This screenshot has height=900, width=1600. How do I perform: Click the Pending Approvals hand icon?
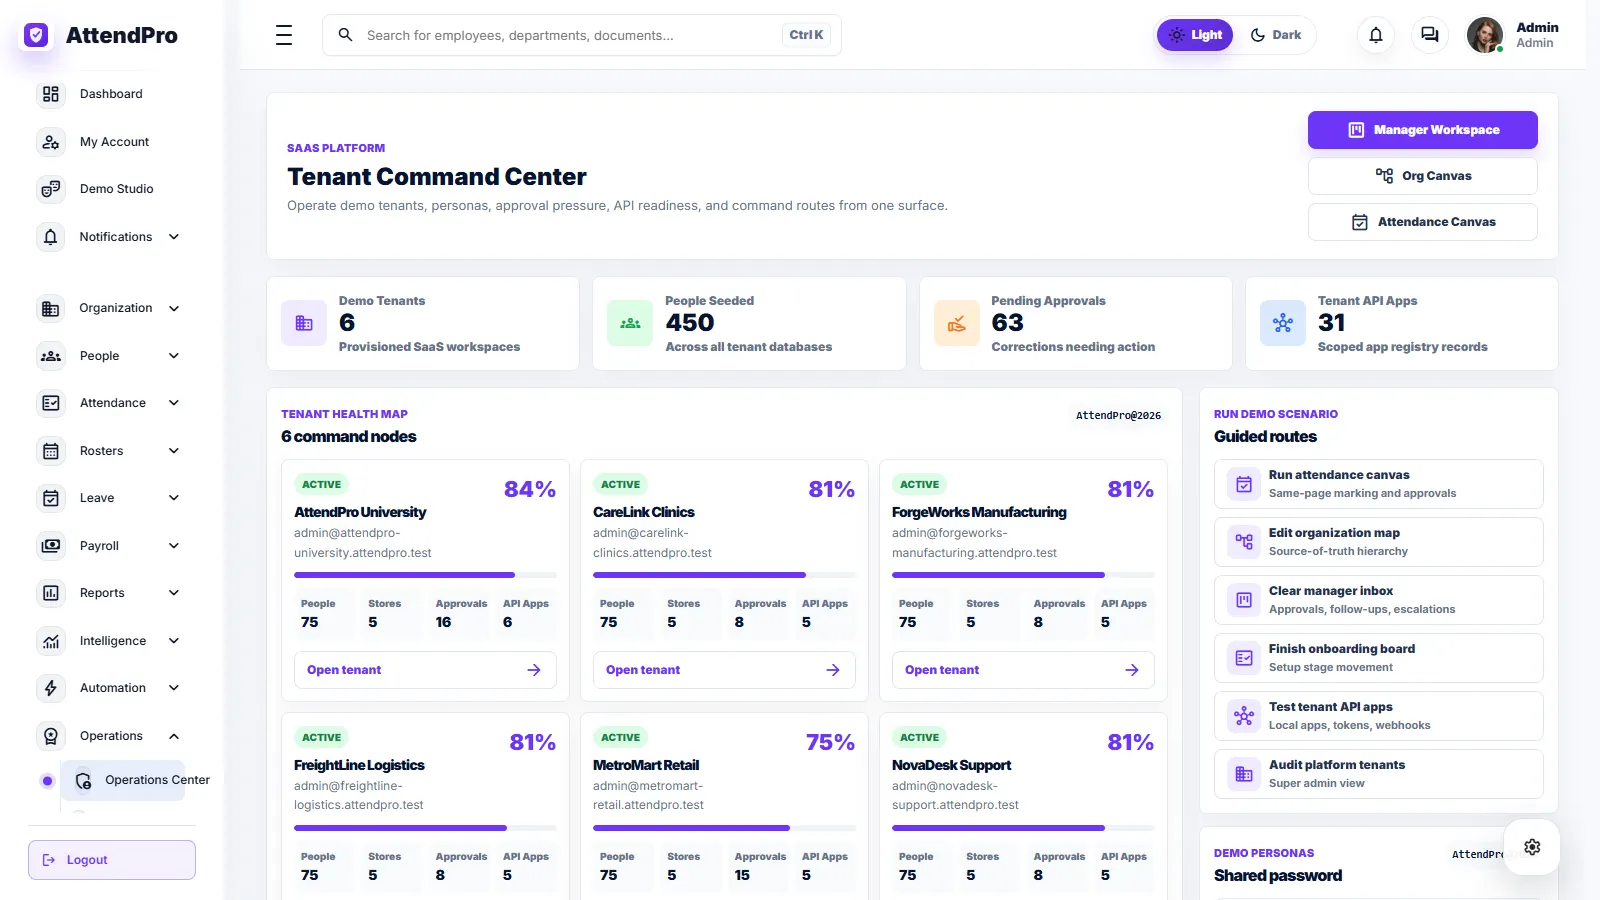(957, 323)
